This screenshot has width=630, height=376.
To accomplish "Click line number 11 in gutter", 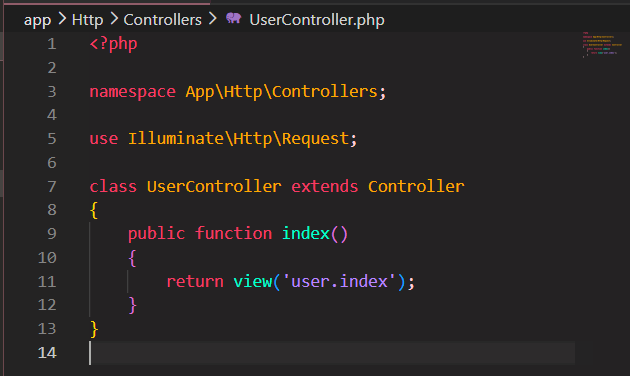I will (47, 282).
